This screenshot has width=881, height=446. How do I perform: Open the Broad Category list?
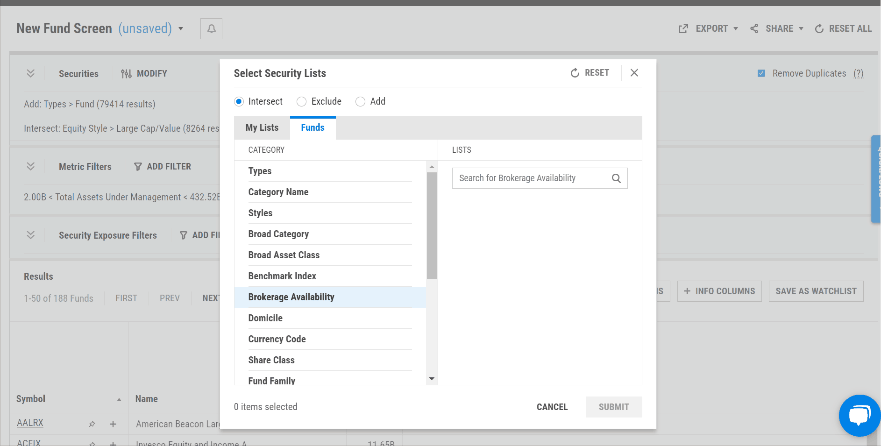(330, 234)
